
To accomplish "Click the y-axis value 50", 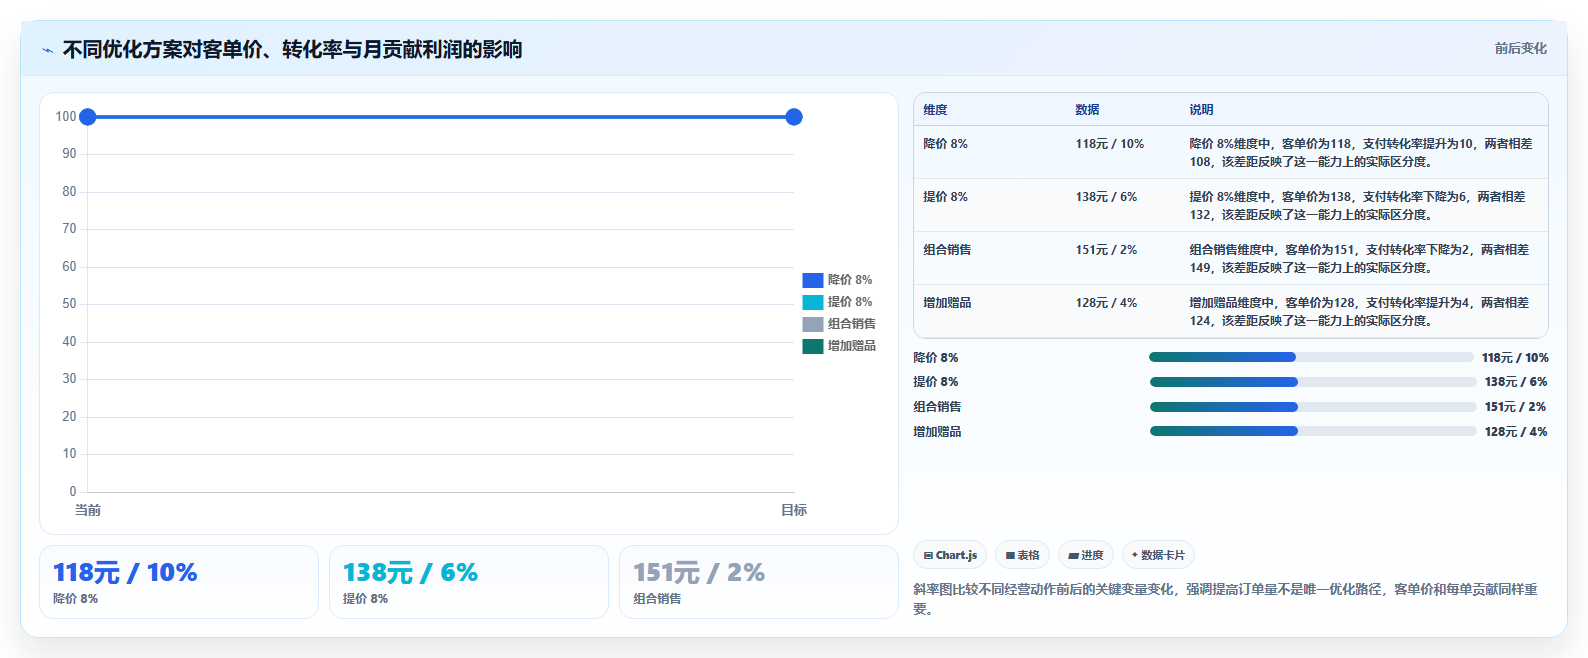I will [x=69, y=304].
